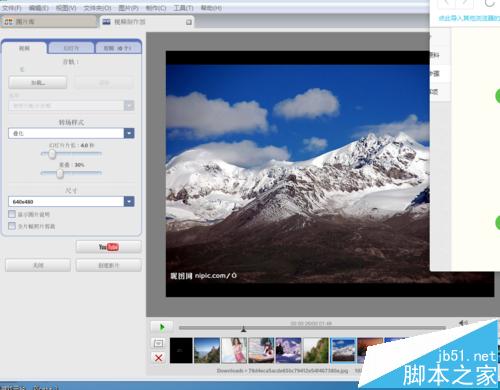Image resolution: width=500 pixels, height=390 pixels.
Task: Select the green cliff thumbnail
Action: tap(316, 350)
